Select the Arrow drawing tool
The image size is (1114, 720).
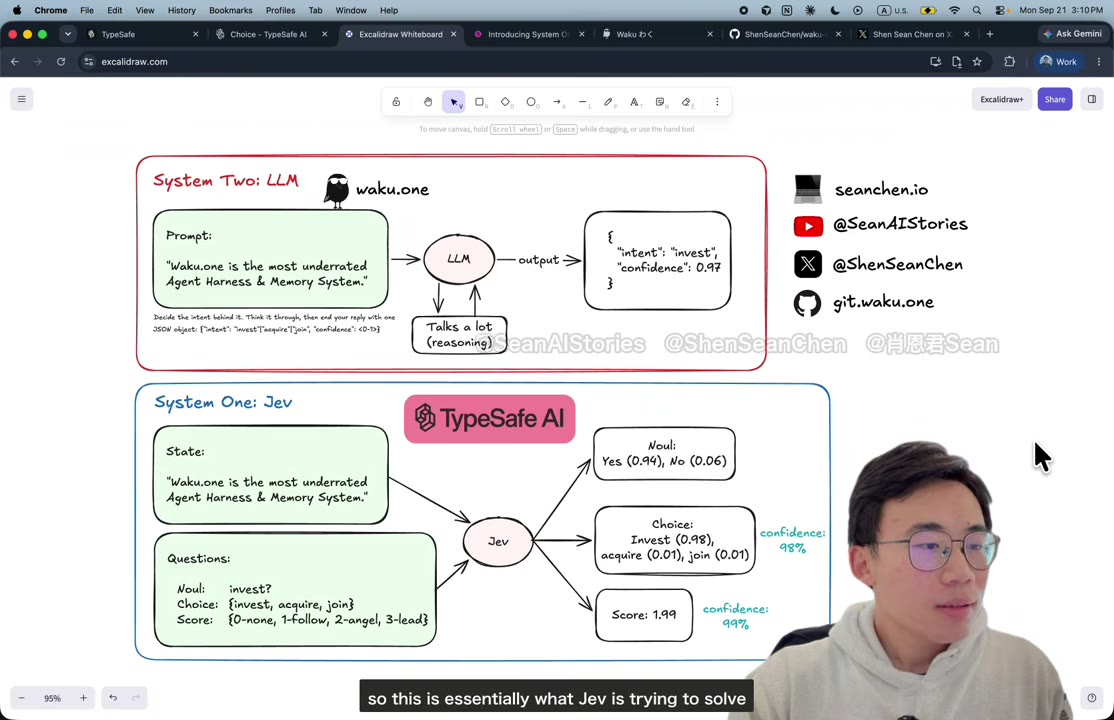coord(557,102)
